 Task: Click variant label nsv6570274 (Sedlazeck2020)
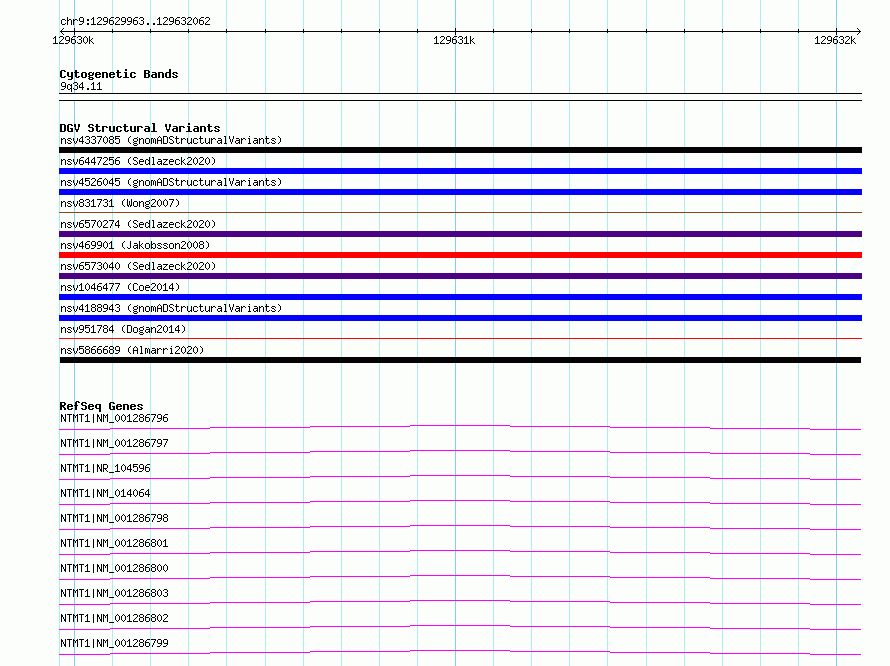(x=138, y=224)
